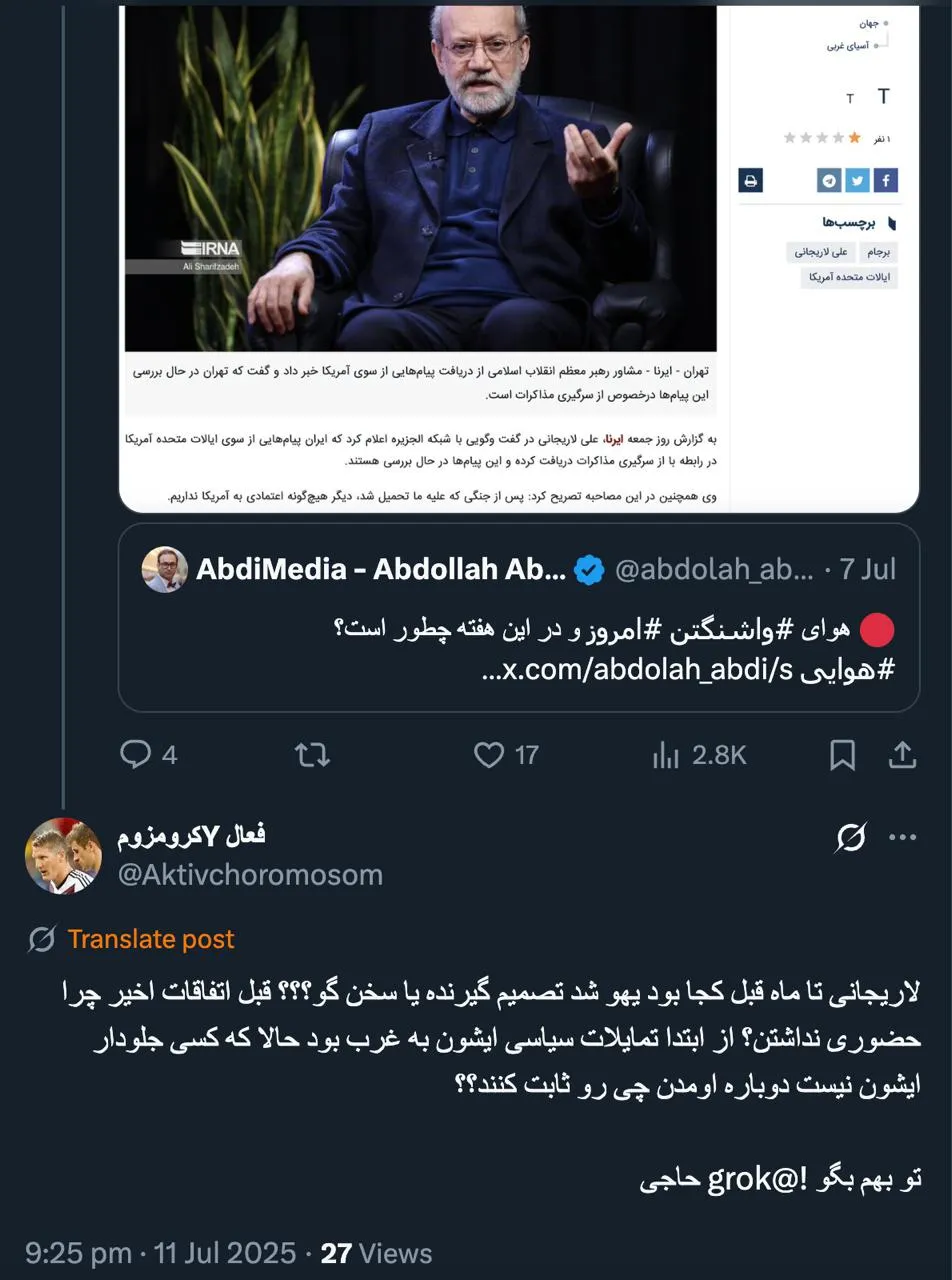The width and height of the screenshot is (952, 1280).
Task: Click the AbdiMedia profile avatar
Action: [x=166, y=570]
